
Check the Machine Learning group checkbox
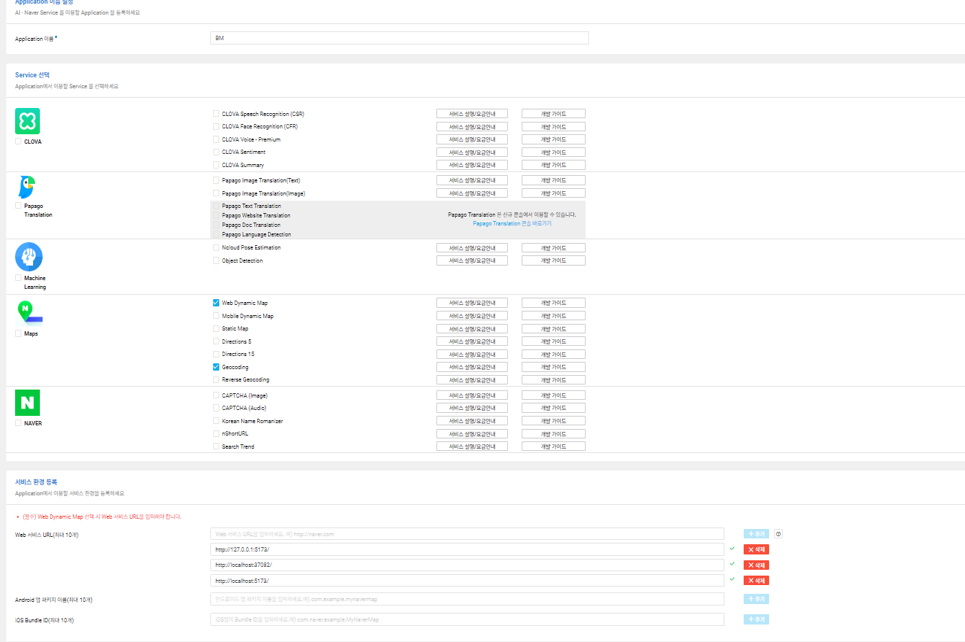18,278
